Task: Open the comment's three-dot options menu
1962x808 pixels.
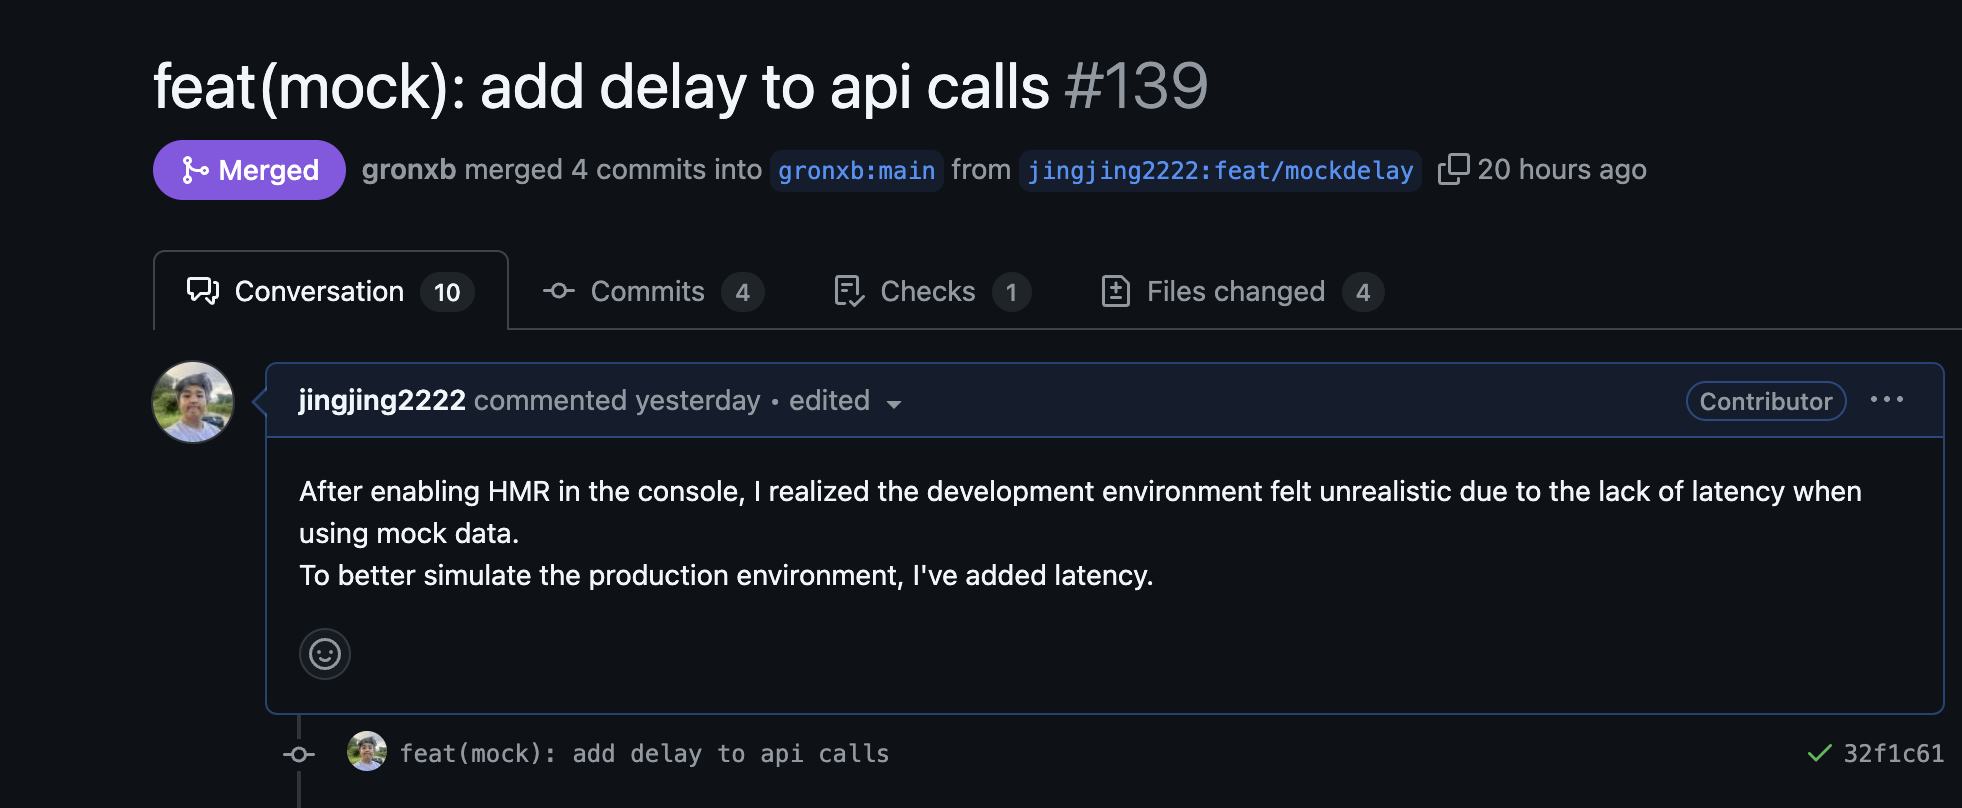Action: pos(1887,400)
